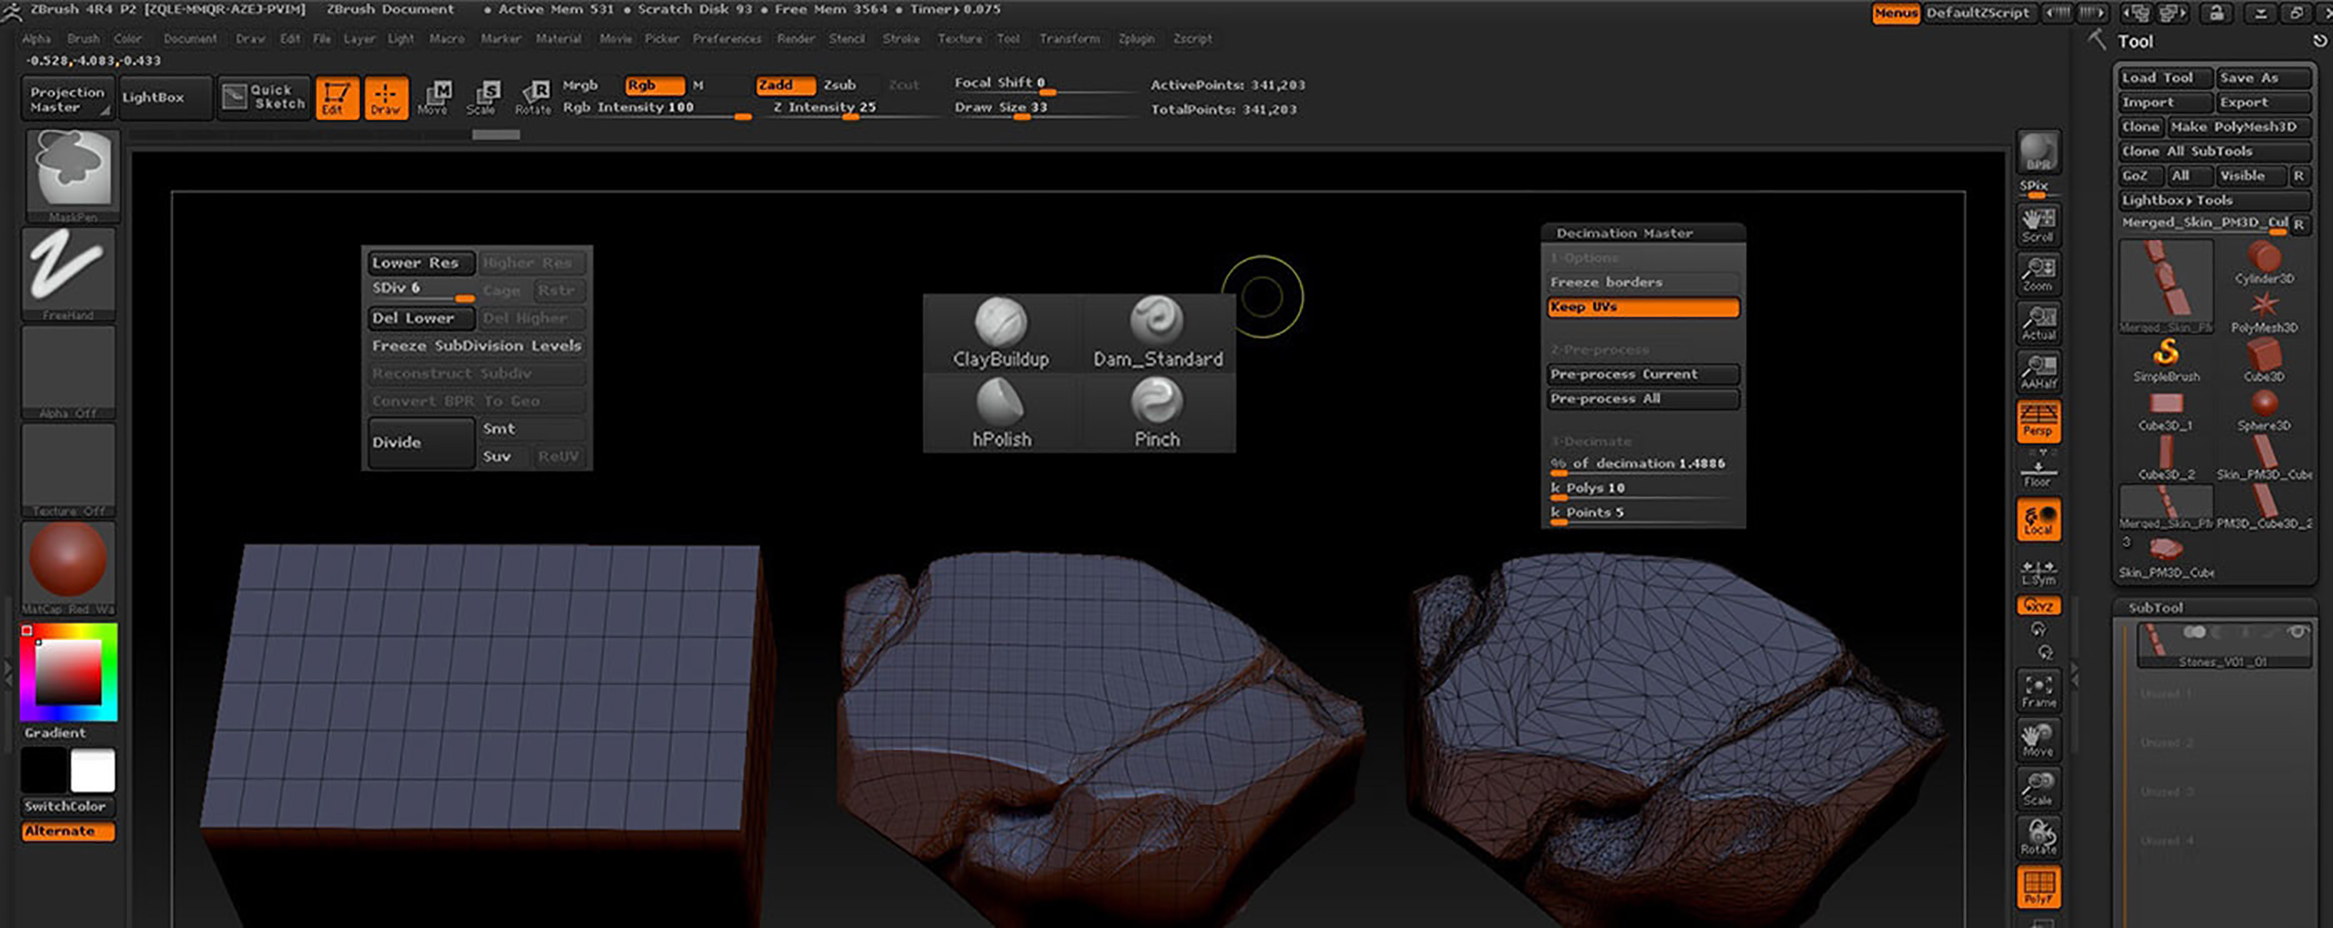Open the Zplugin menu
Viewport: 2333px width, 928px height.
tap(1136, 39)
